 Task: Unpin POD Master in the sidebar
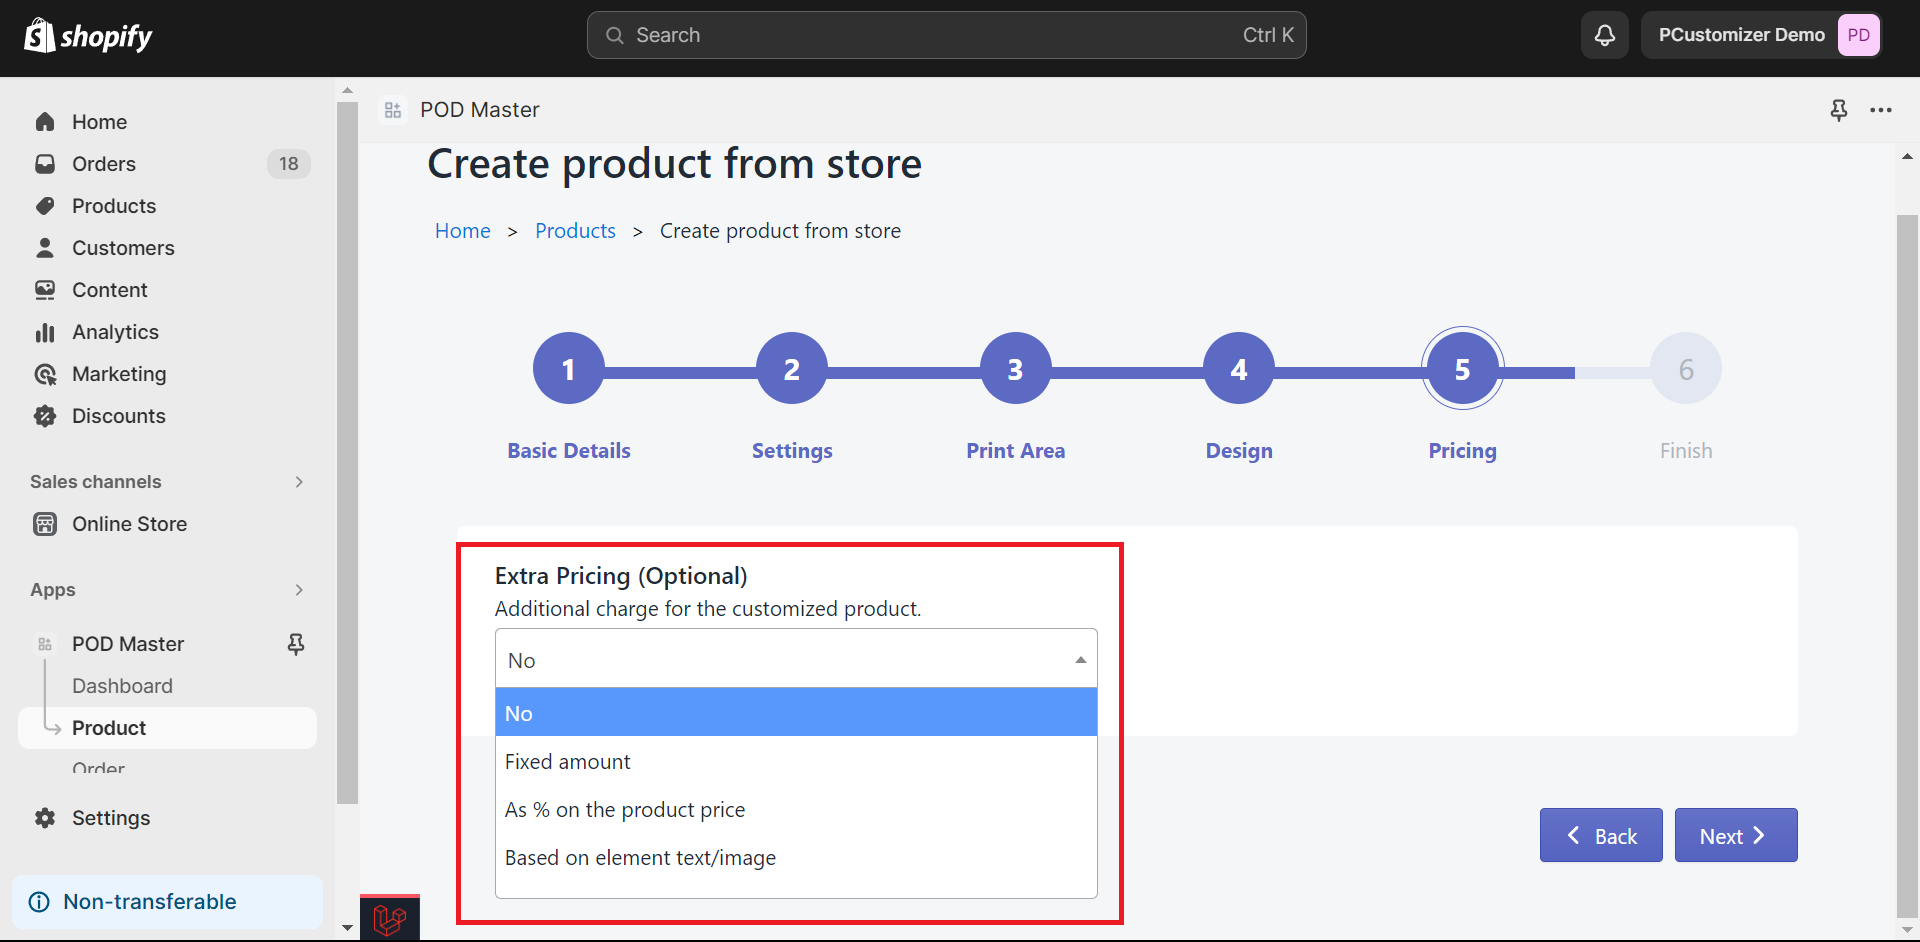(296, 644)
